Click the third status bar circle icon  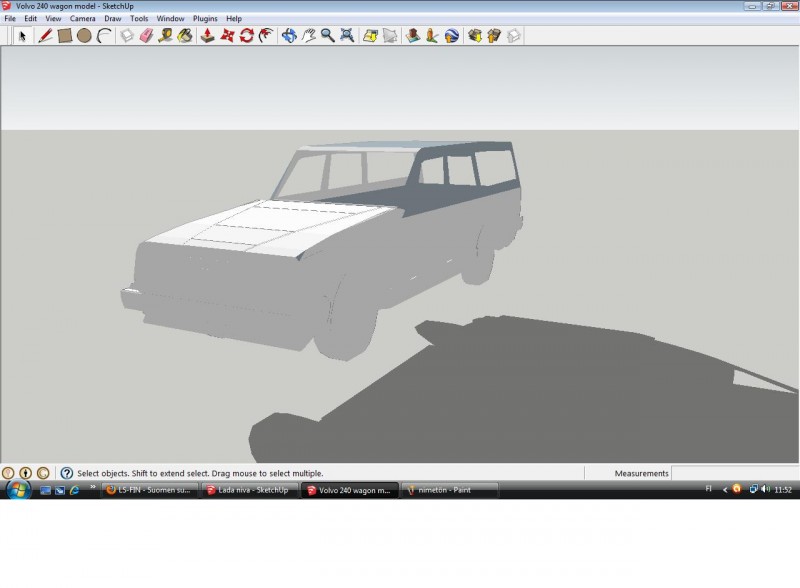pos(43,473)
